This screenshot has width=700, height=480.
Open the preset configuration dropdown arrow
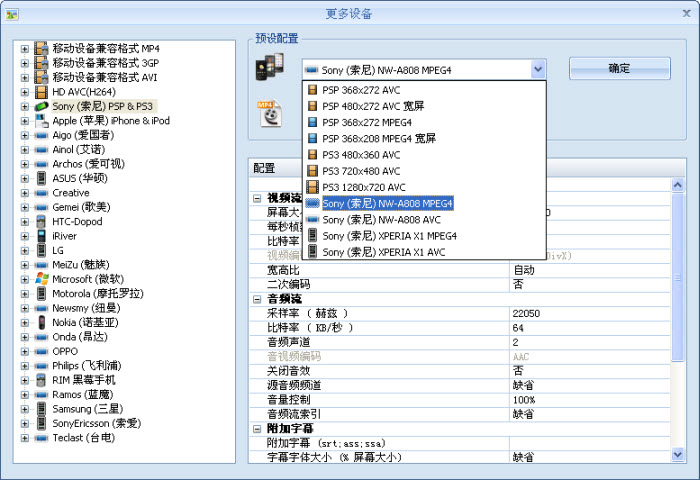[x=538, y=70]
